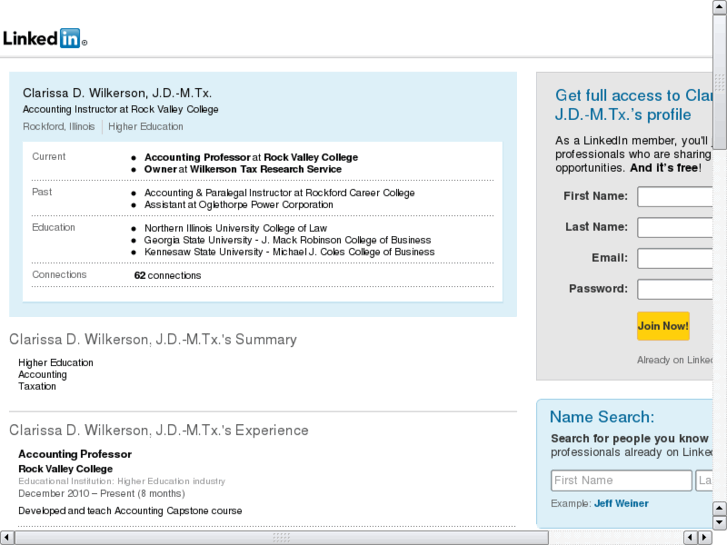Click horizontal scrollbar left arrow at far left
Image resolution: width=727 pixels, height=545 pixels.
coord(7,538)
